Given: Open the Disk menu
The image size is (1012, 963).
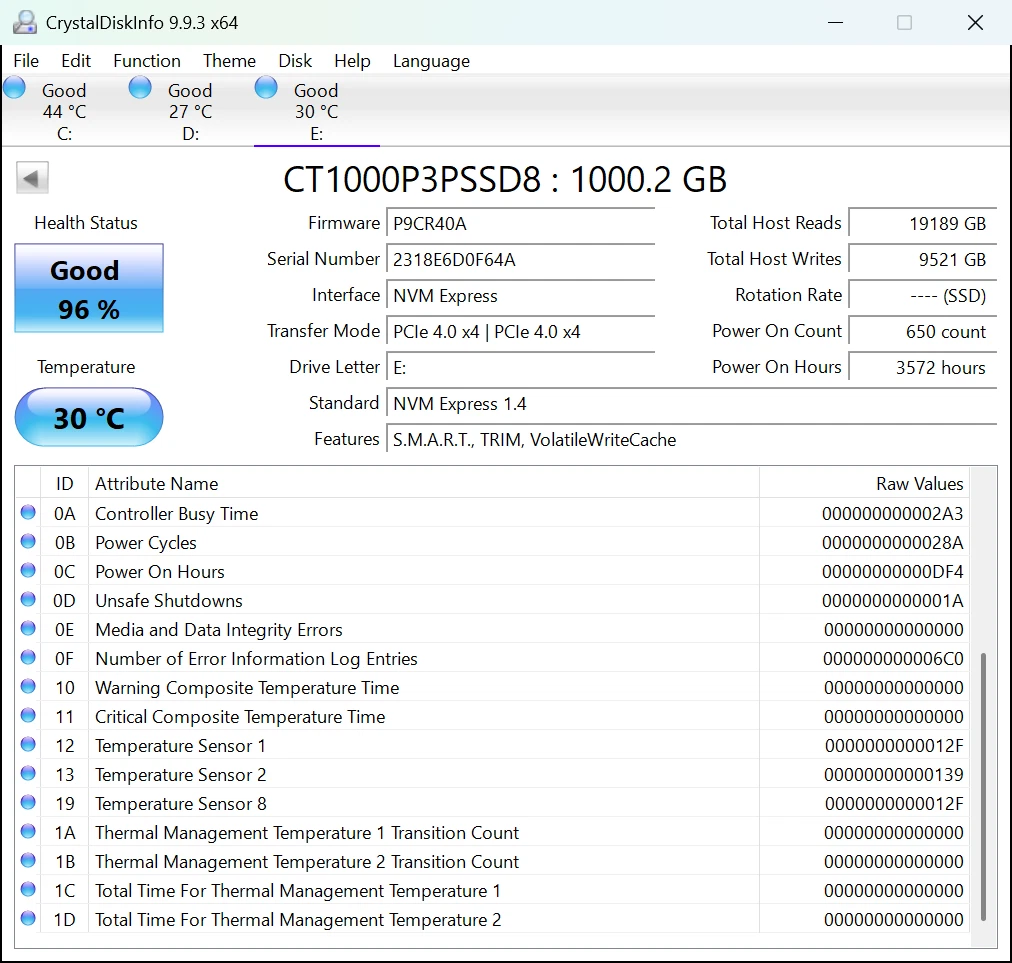Looking at the screenshot, I should [295, 61].
